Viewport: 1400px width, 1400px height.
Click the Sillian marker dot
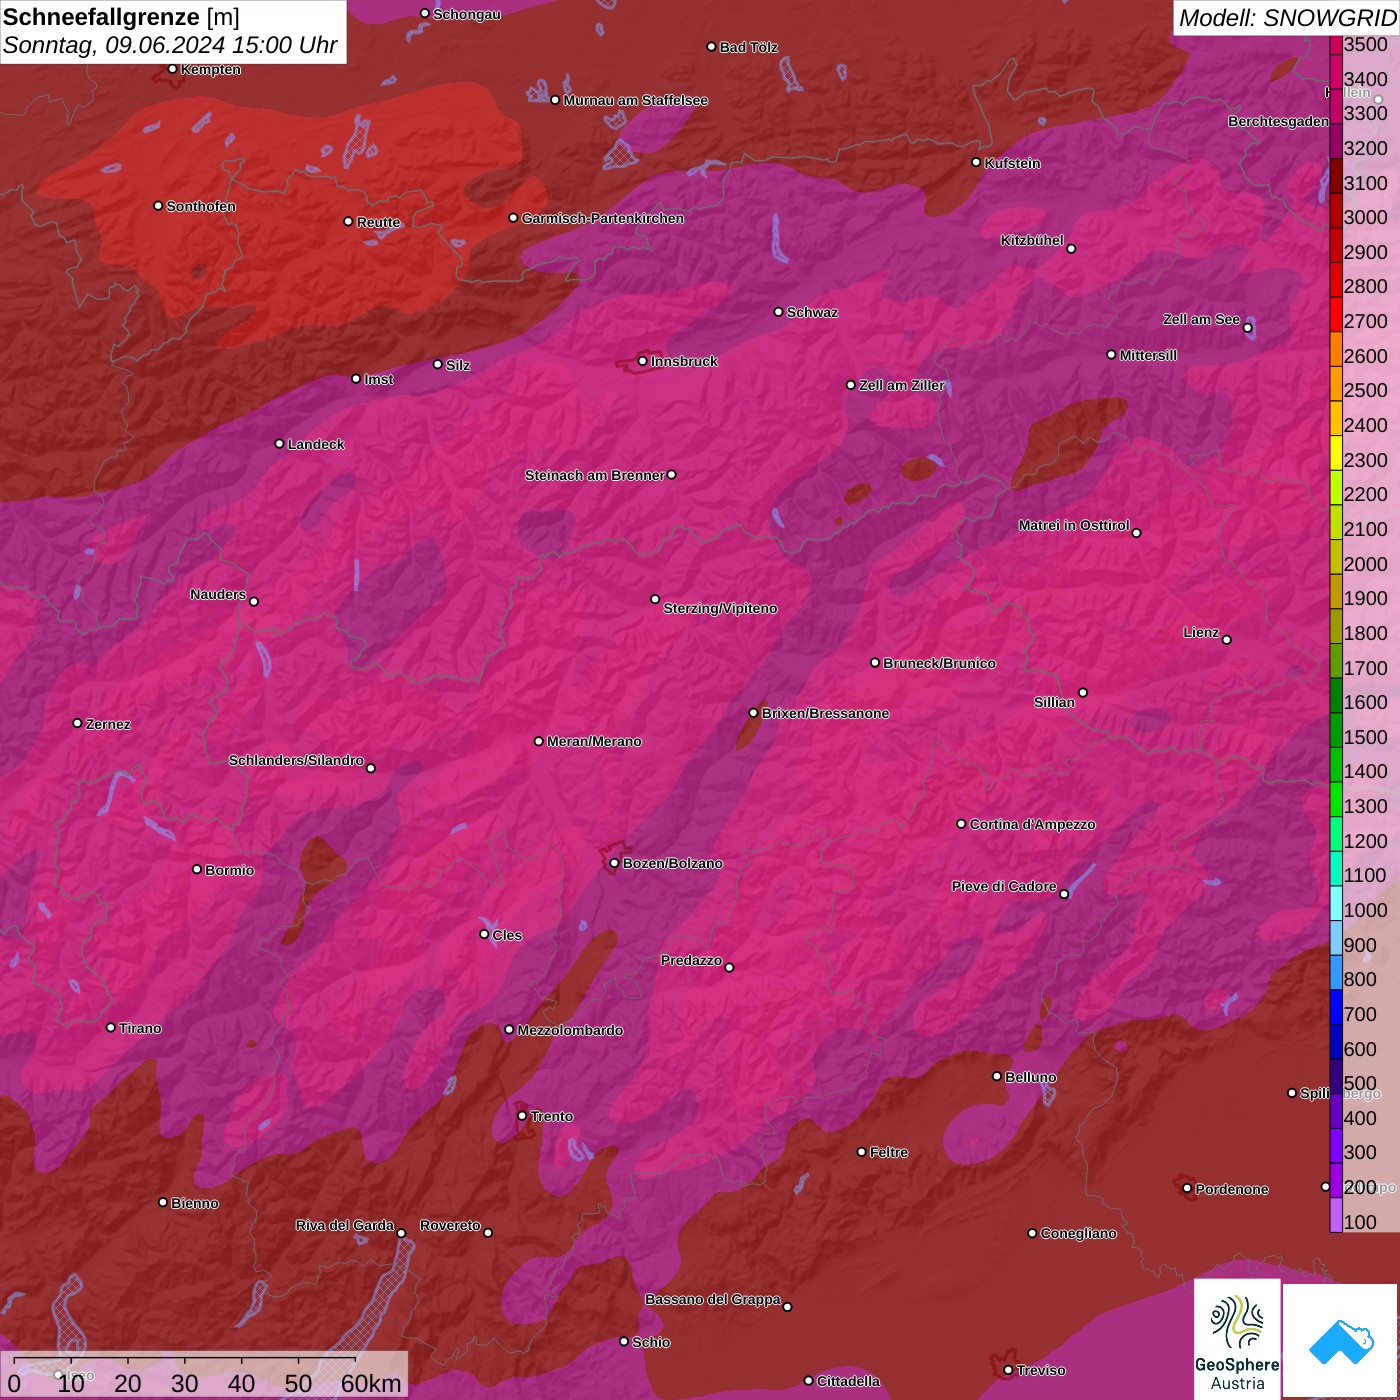[x=1083, y=692]
